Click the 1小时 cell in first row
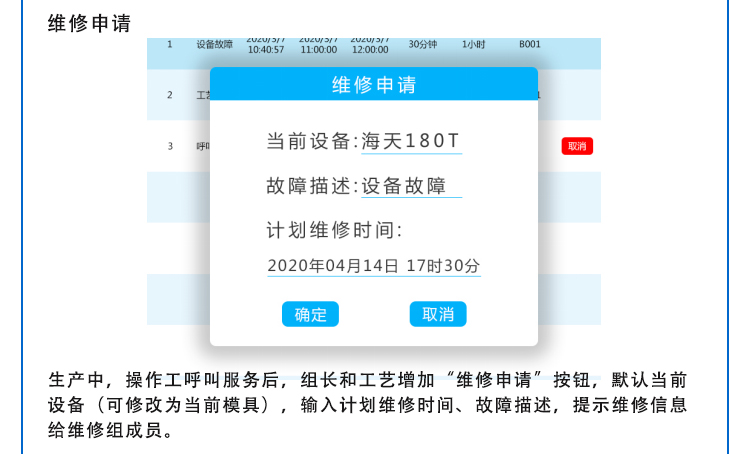 473,45
